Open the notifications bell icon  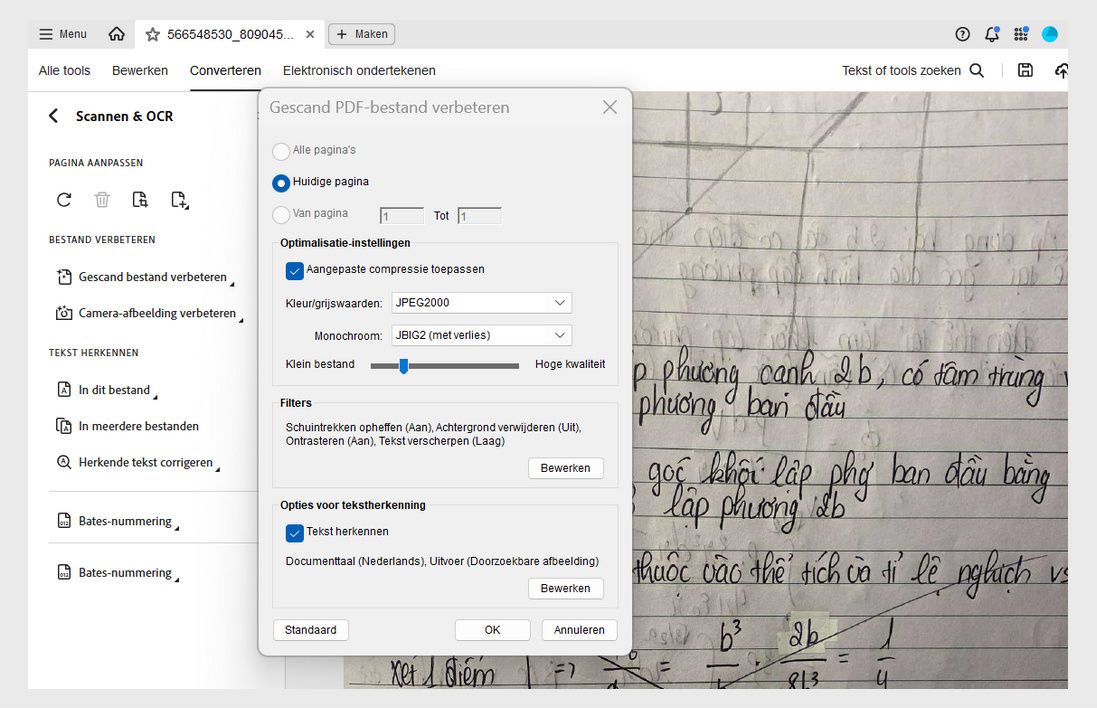click(x=991, y=33)
